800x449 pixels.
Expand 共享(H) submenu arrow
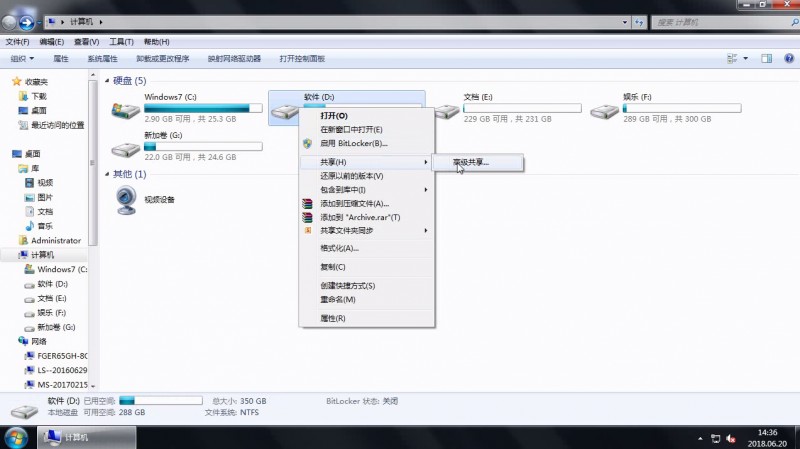click(x=426, y=162)
